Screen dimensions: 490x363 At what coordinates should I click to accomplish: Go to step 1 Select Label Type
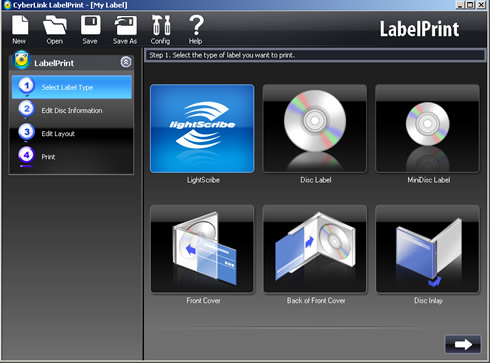click(x=72, y=87)
